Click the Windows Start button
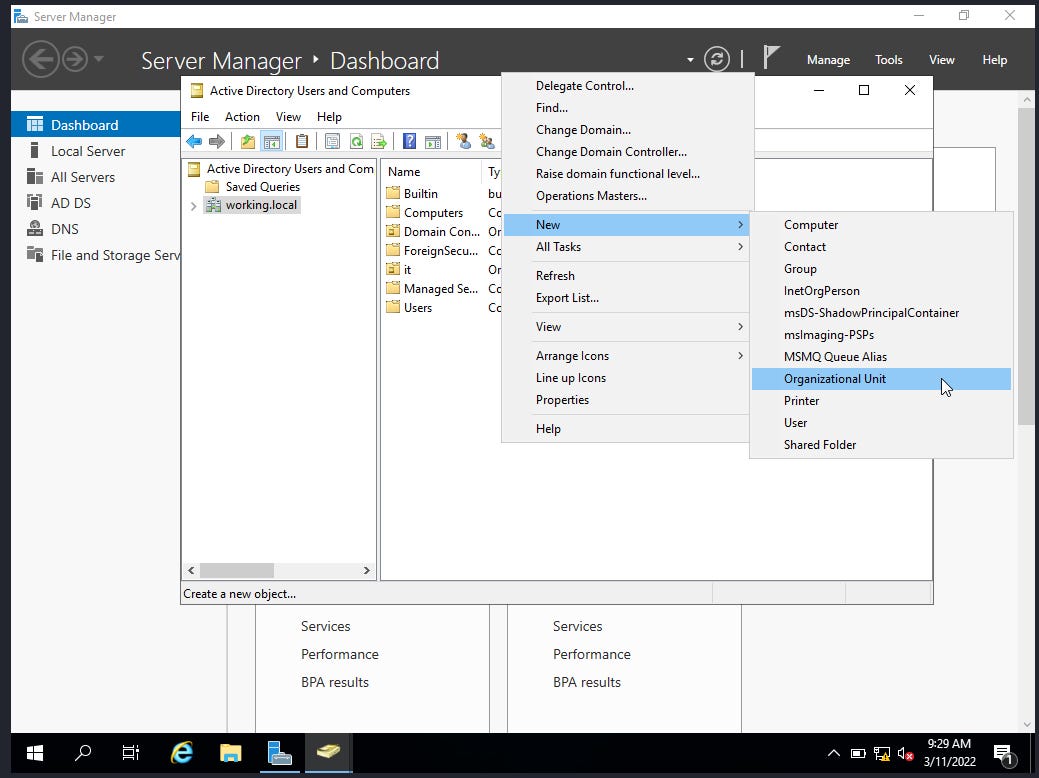1039x778 pixels. tap(34, 753)
